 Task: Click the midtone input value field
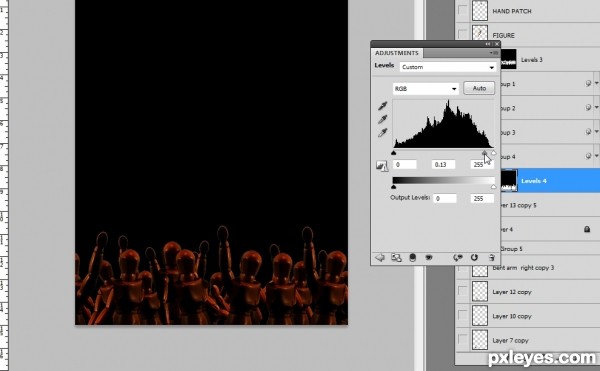tap(443, 164)
